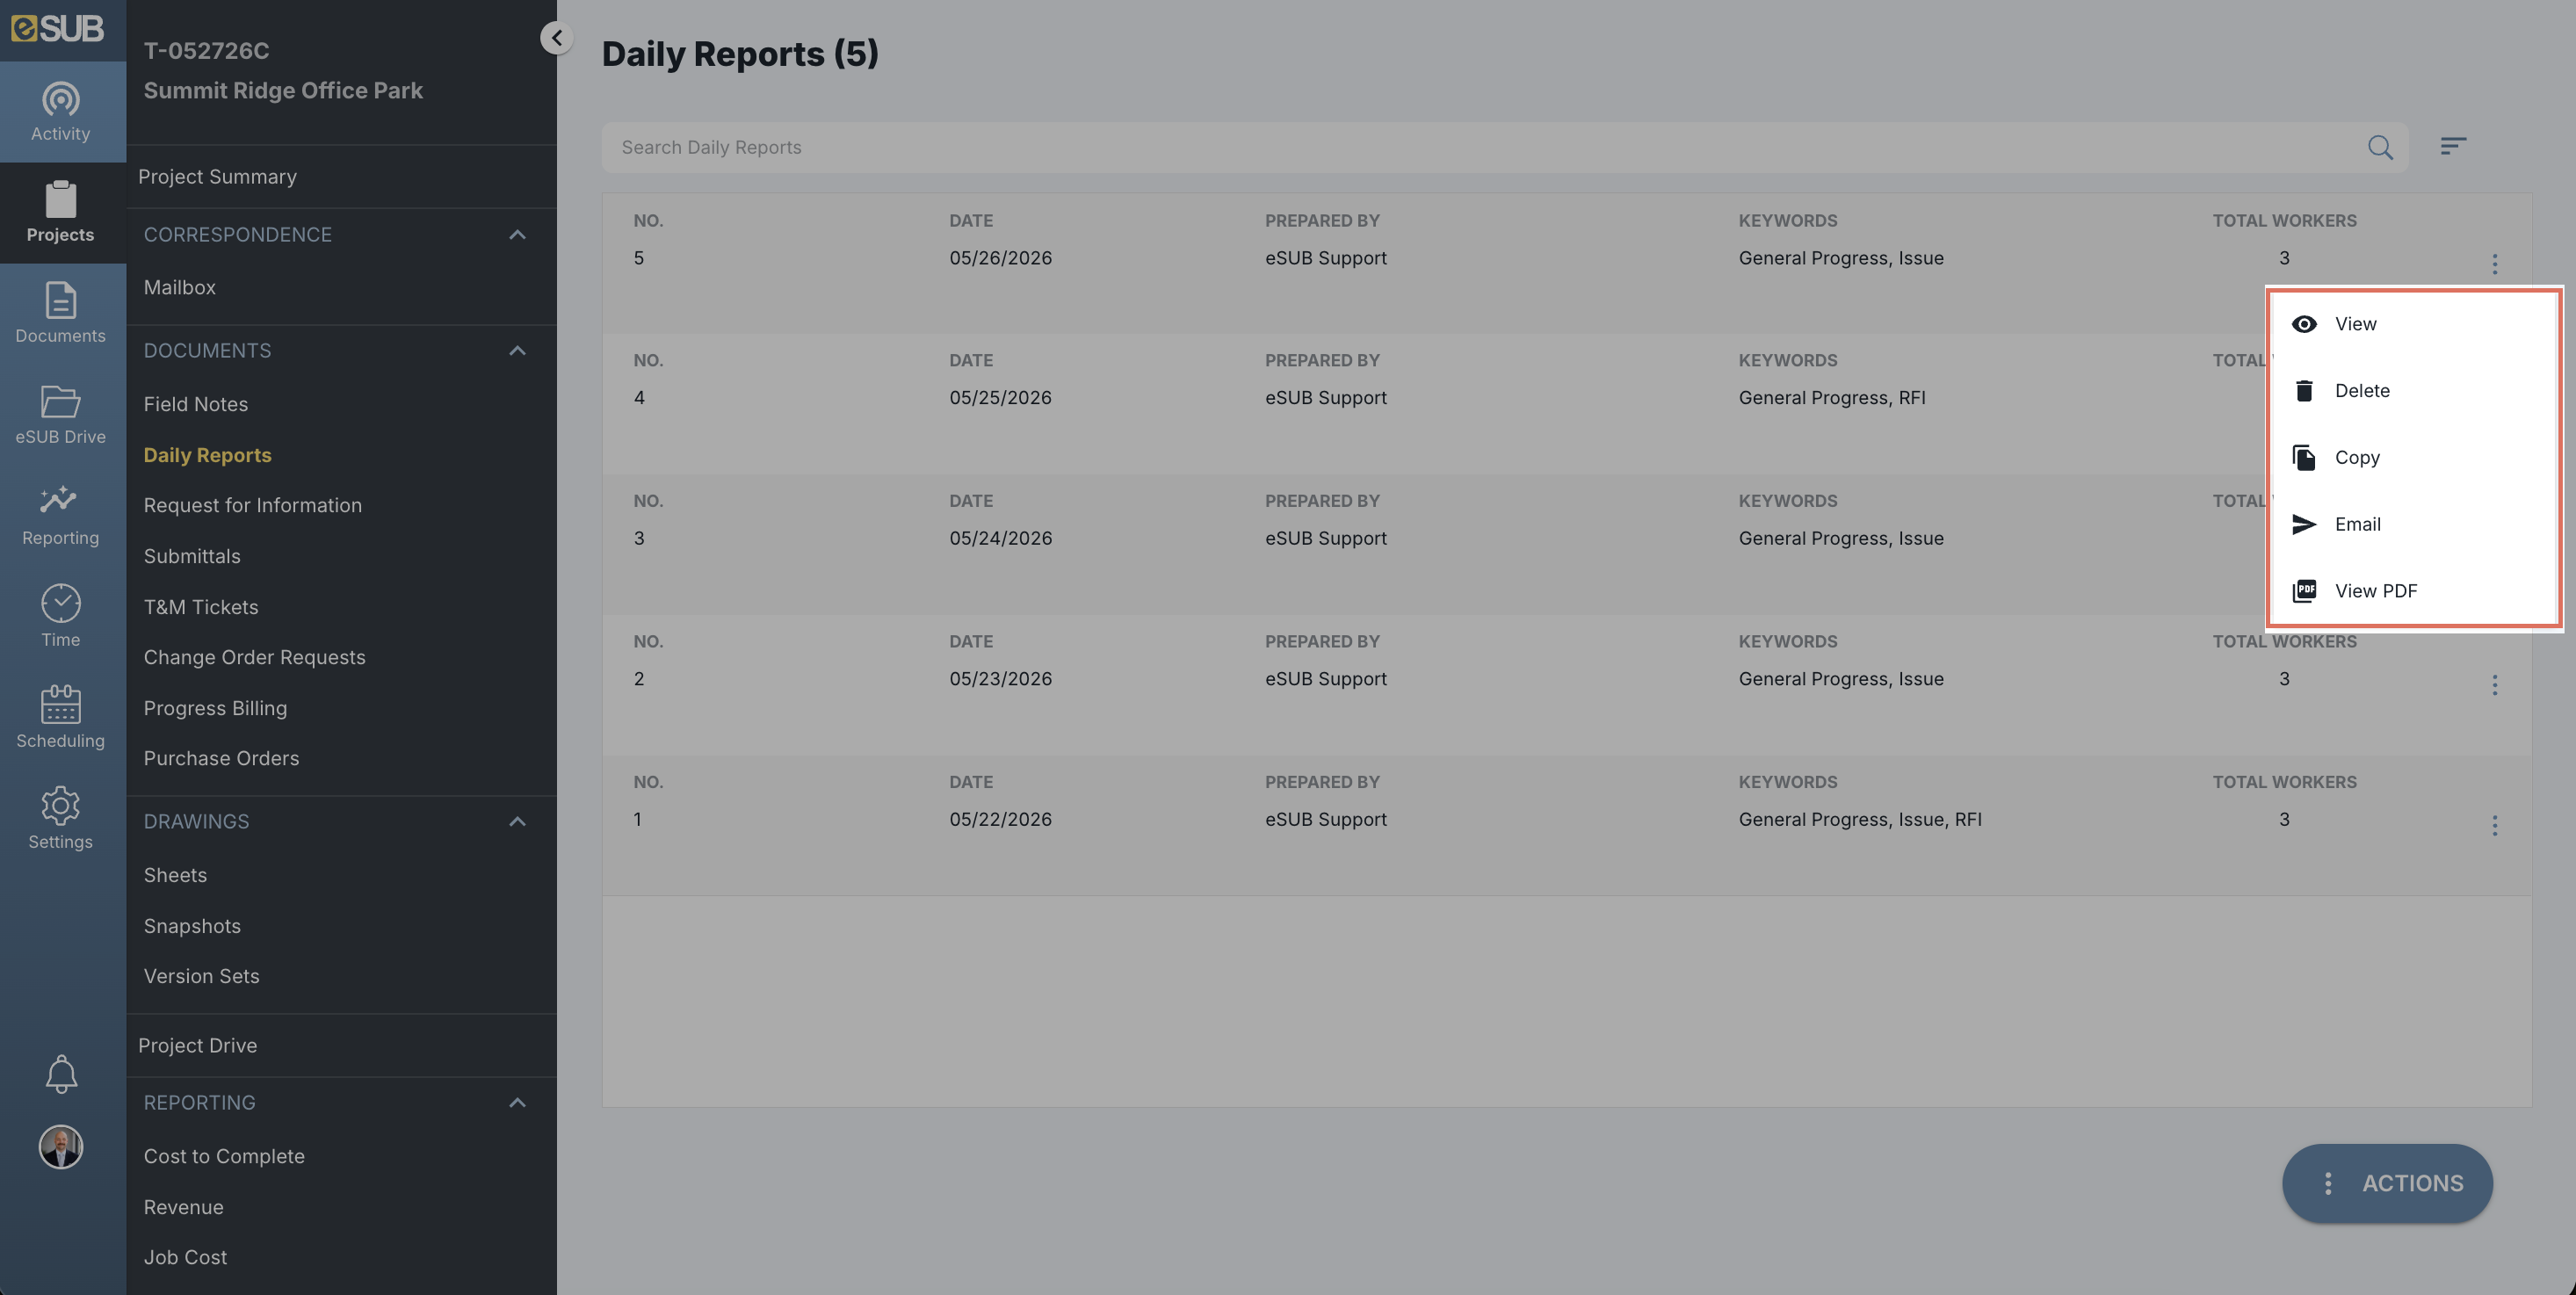Screen dimensions: 2576x1295
Task: Open Snapshots under Drawings
Action: point(192,927)
